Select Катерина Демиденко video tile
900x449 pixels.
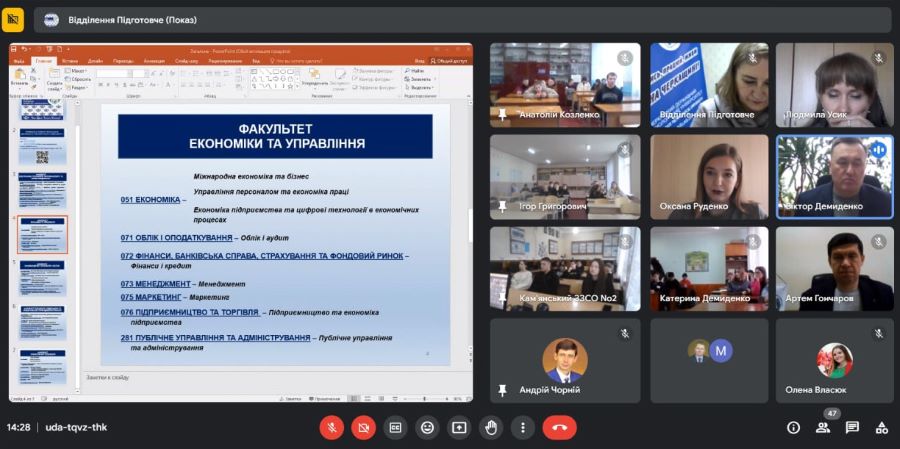709,269
